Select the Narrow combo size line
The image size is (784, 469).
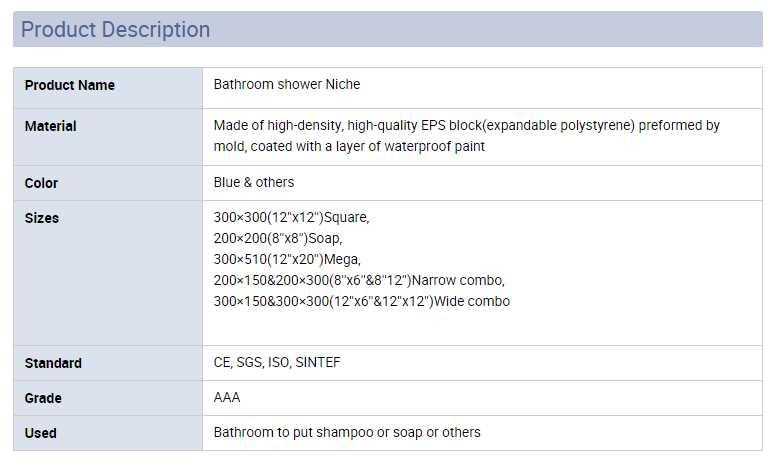359,281
